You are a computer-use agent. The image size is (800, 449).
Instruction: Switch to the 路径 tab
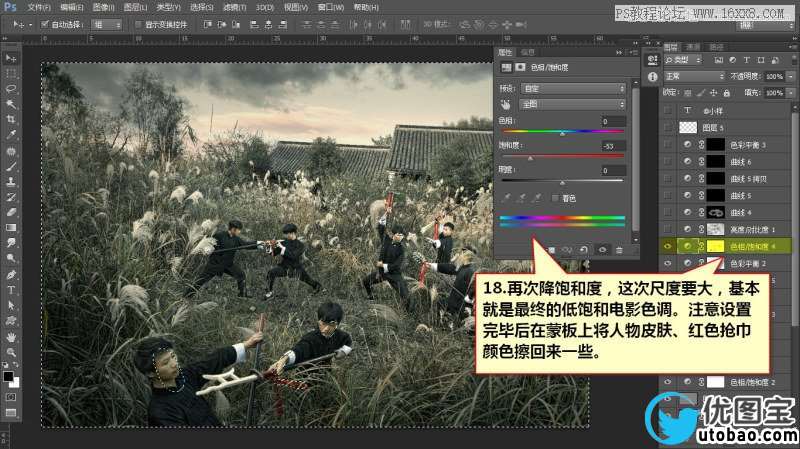pyautogui.click(x=716, y=47)
